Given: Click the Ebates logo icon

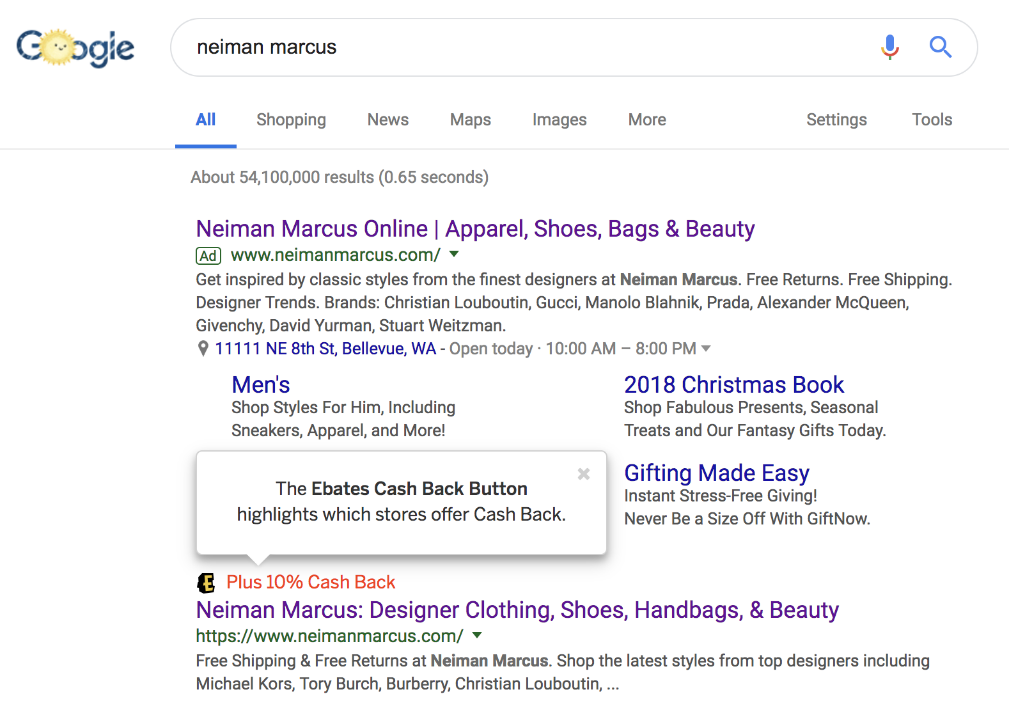Looking at the screenshot, I should click(x=207, y=583).
